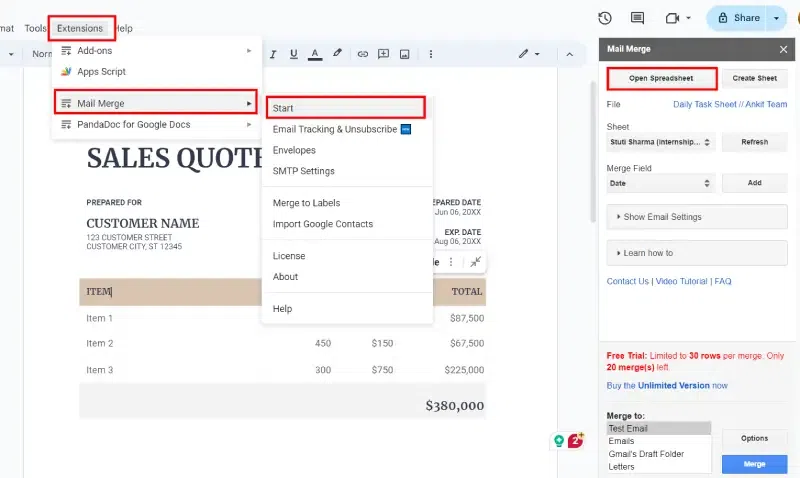Click the Apps Script icon entry
The width and height of the screenshot is (800, 478).
(156, 72)
